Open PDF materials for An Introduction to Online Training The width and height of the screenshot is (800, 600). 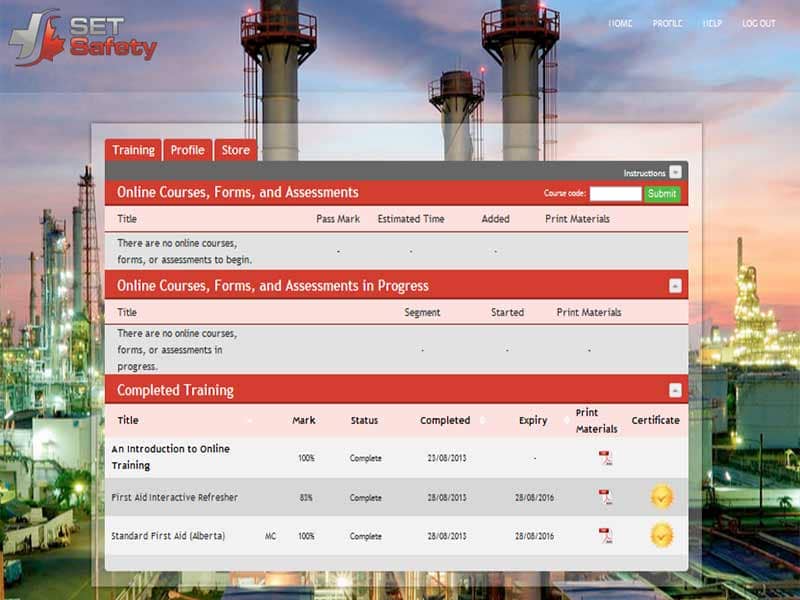(605, 458)
